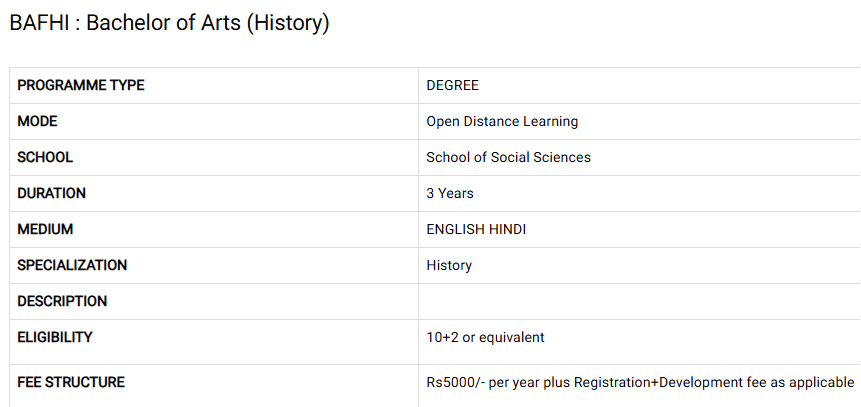Screen dimensions: 861x407
Task: Select the MEDIUM row label
Action: (x=45, y=229)
